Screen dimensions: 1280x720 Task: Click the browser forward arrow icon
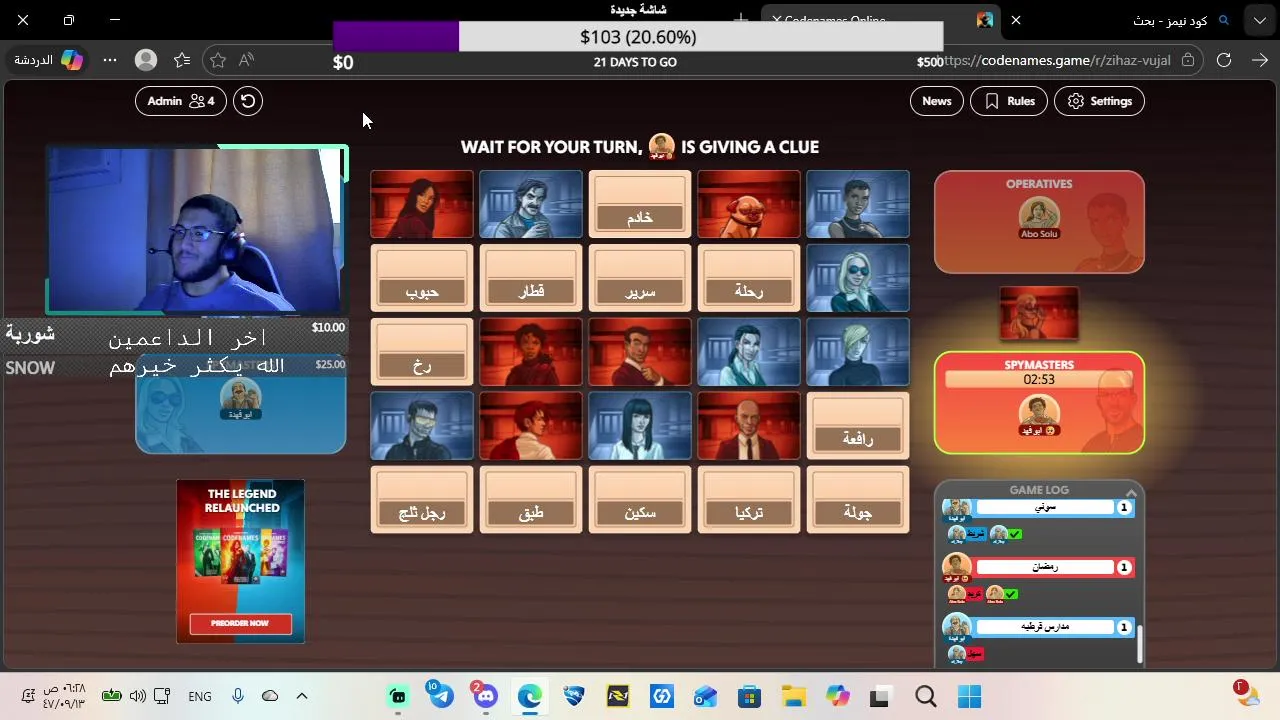[1259, 60]
